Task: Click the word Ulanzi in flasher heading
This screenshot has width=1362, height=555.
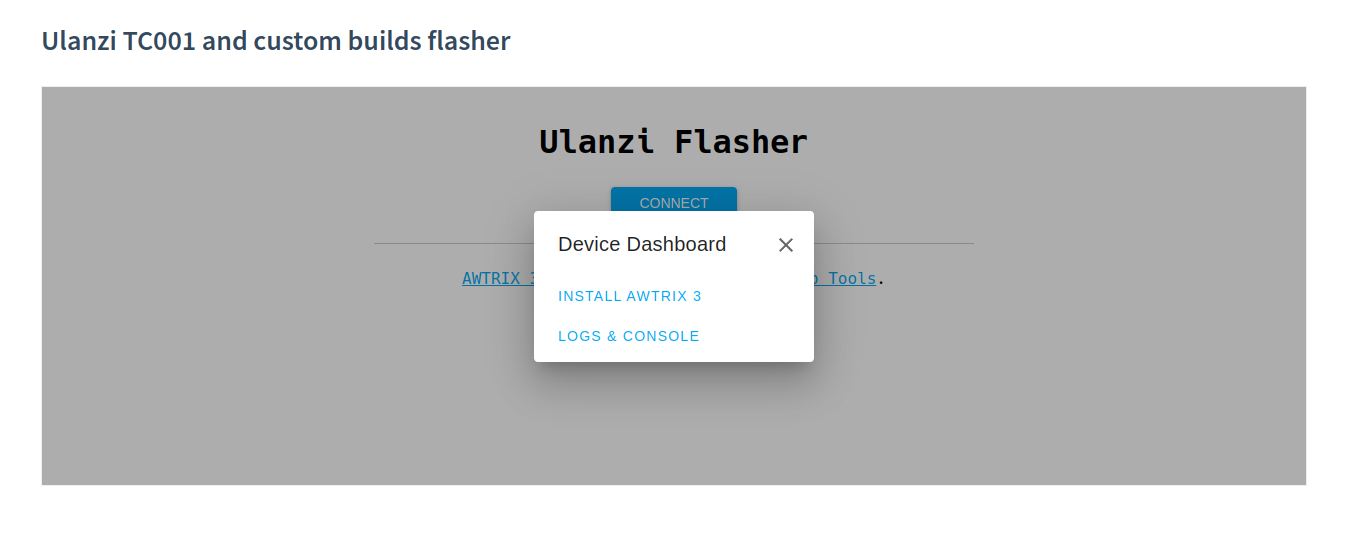Action: coord(597,142)
